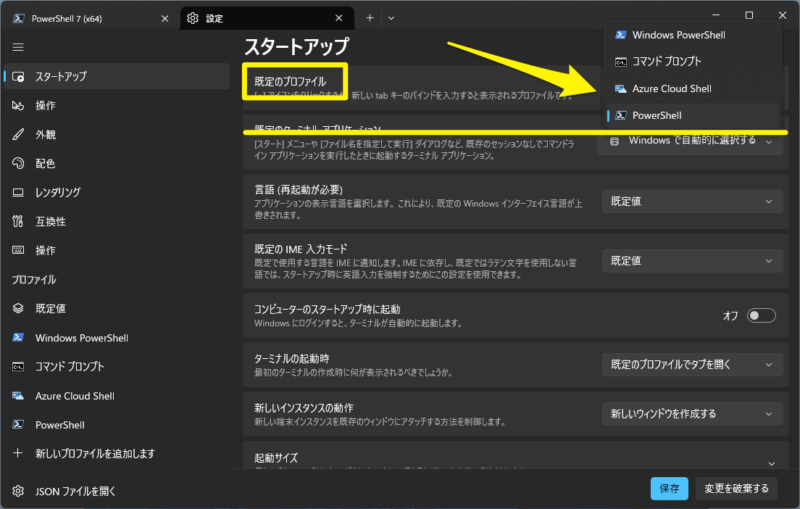Open コマンド プロンプト profile in sidebar

tap(116, 367)
